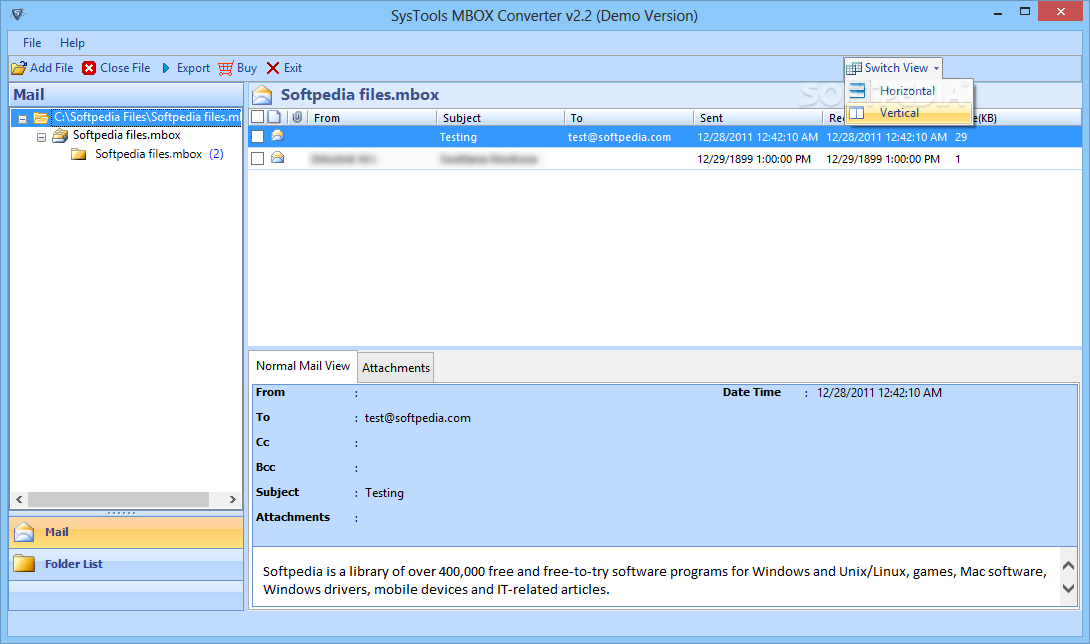The height and width of the screenshot is (644, 1090).
Task: Select the C:\Softpedia Files root path
Action: (147, 117)
